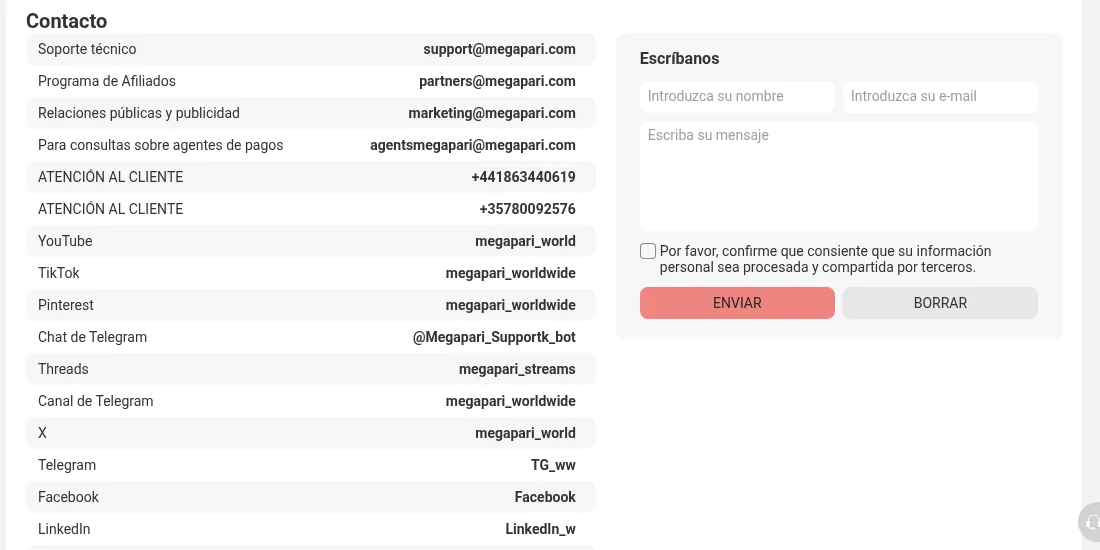The height and width of the screenshot is (550, 1100).
Task: Call the +441863440619 phone number
Action: click(x=523, y=177)
